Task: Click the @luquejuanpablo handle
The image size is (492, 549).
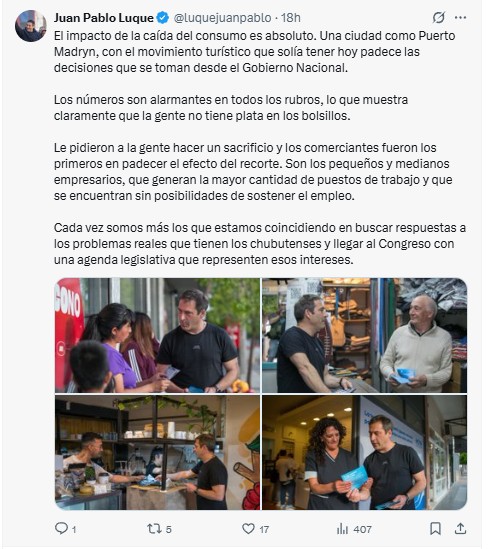Action: pos(222,18)
